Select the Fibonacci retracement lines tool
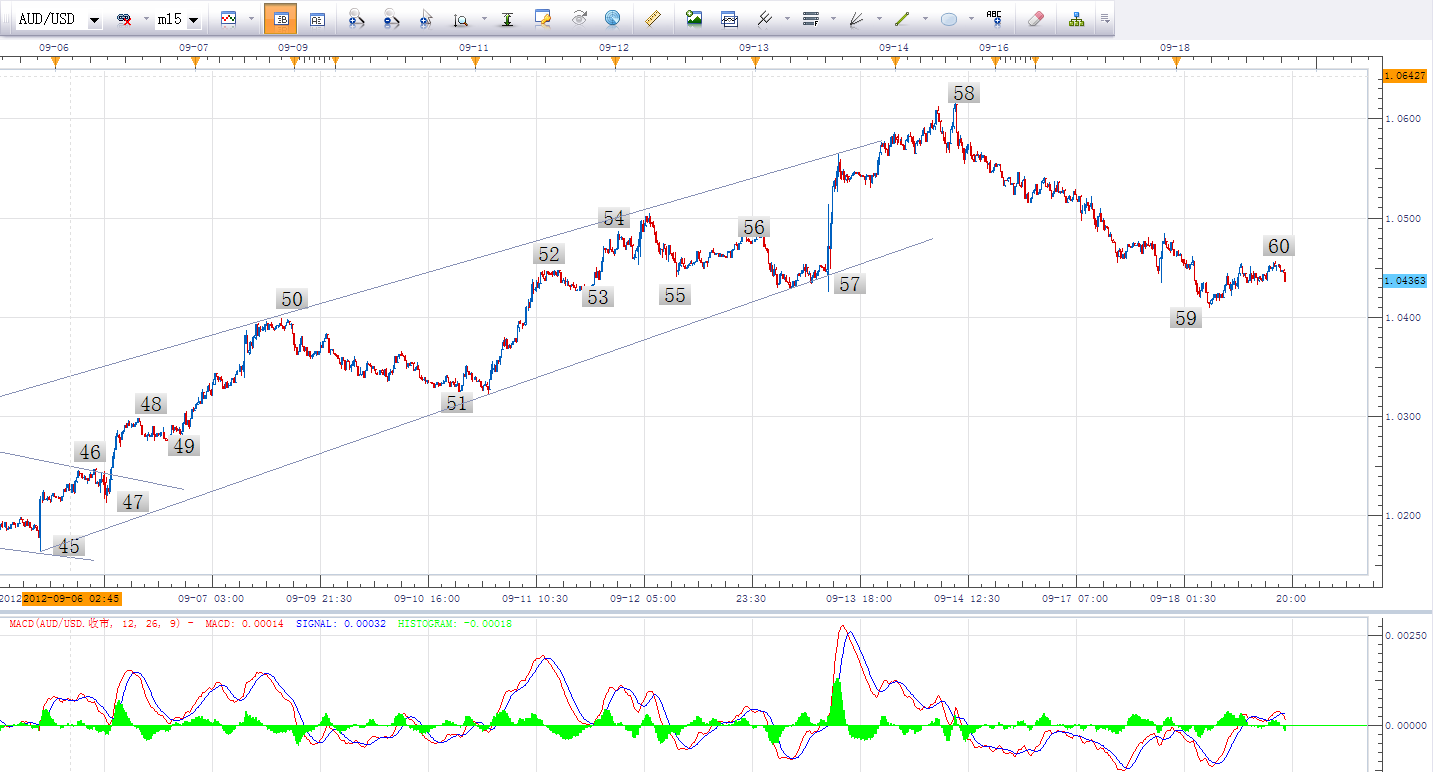The width and height of the screenshot is (1433, 772). 811,19
